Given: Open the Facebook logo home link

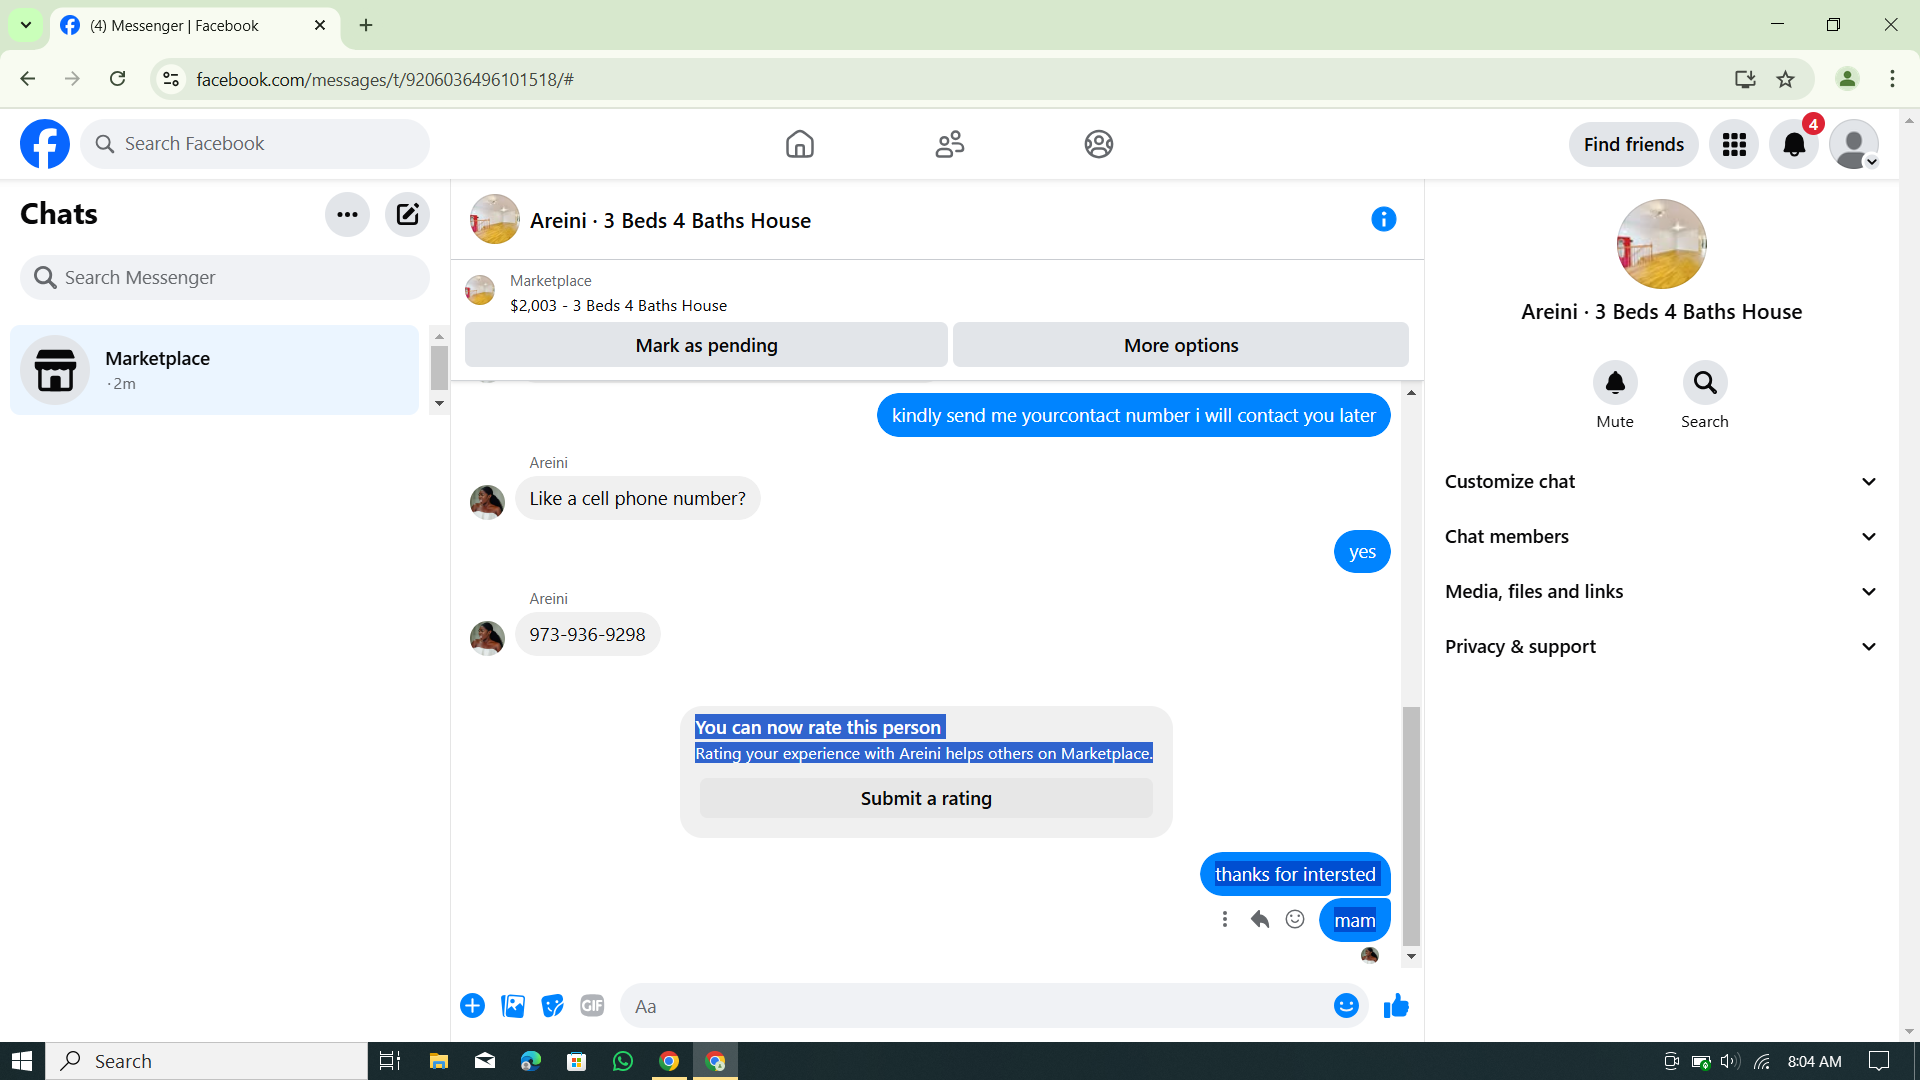Looking at the screenshot, I should click(x=45, y=144).
